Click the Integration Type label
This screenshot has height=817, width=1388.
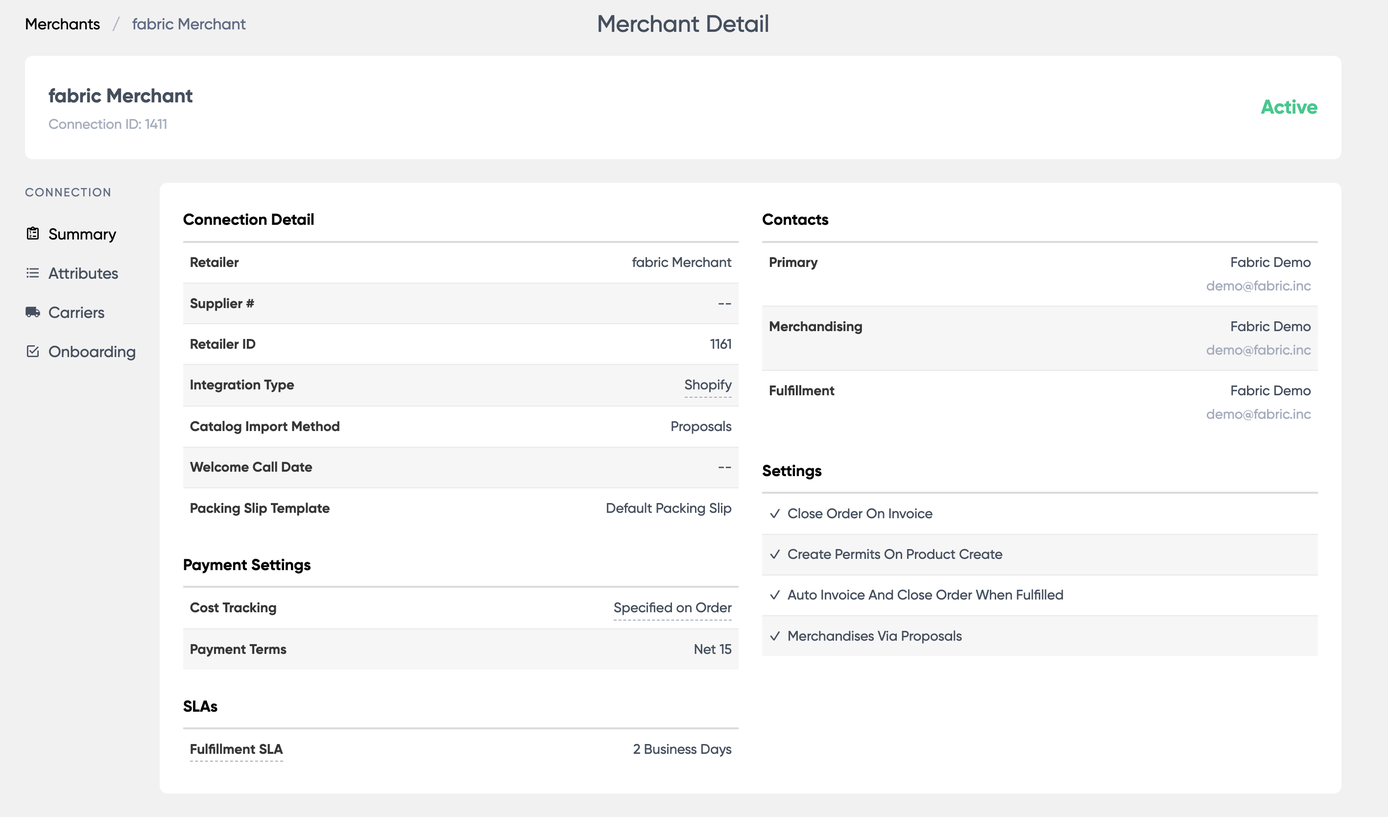(242, 385)
